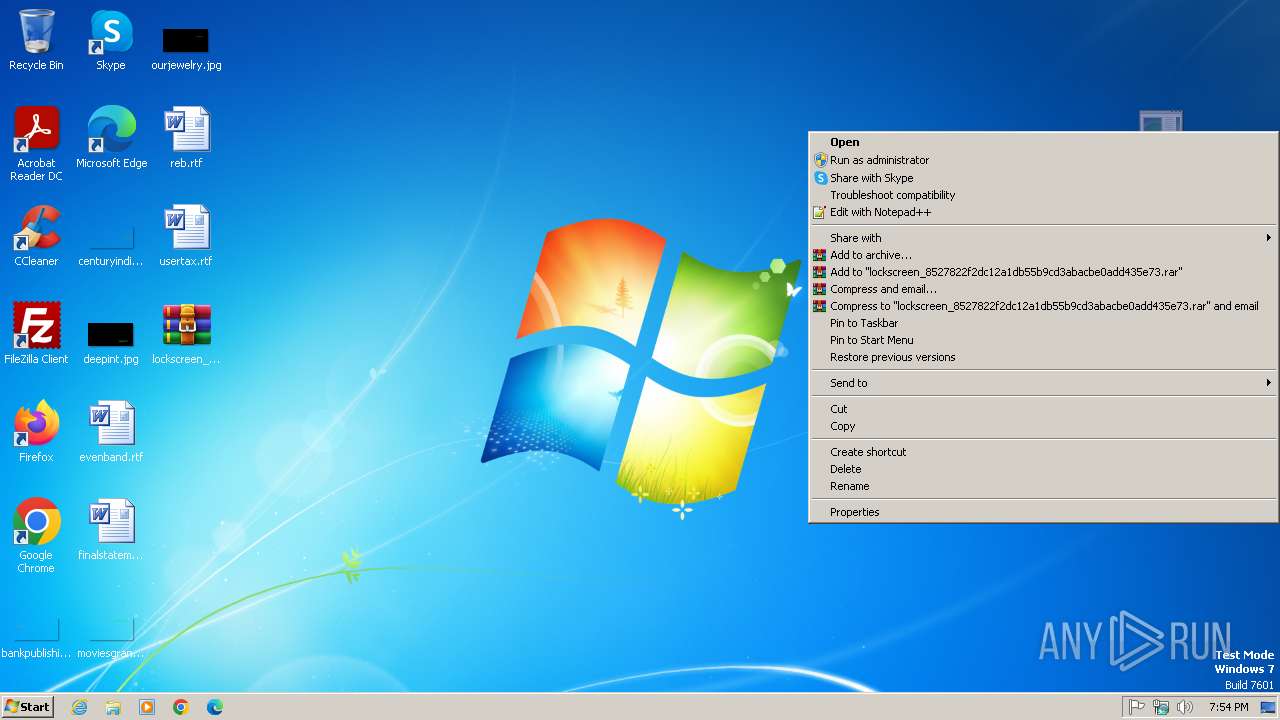Screen dimensions: 1280x720
Task: Choose Cut in the context menu
Action: pos(1043,409)
